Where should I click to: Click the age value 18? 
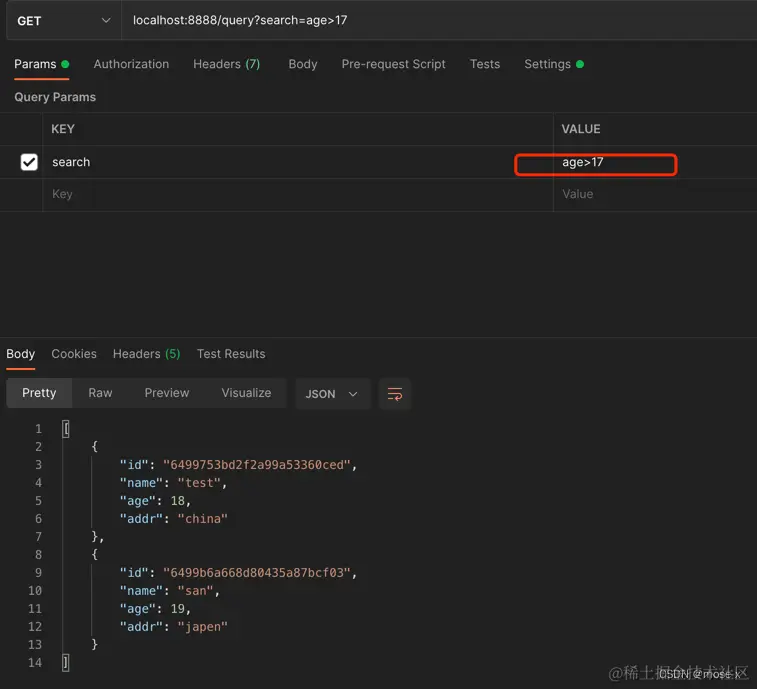pyautogui.click(x=177, y=501)
